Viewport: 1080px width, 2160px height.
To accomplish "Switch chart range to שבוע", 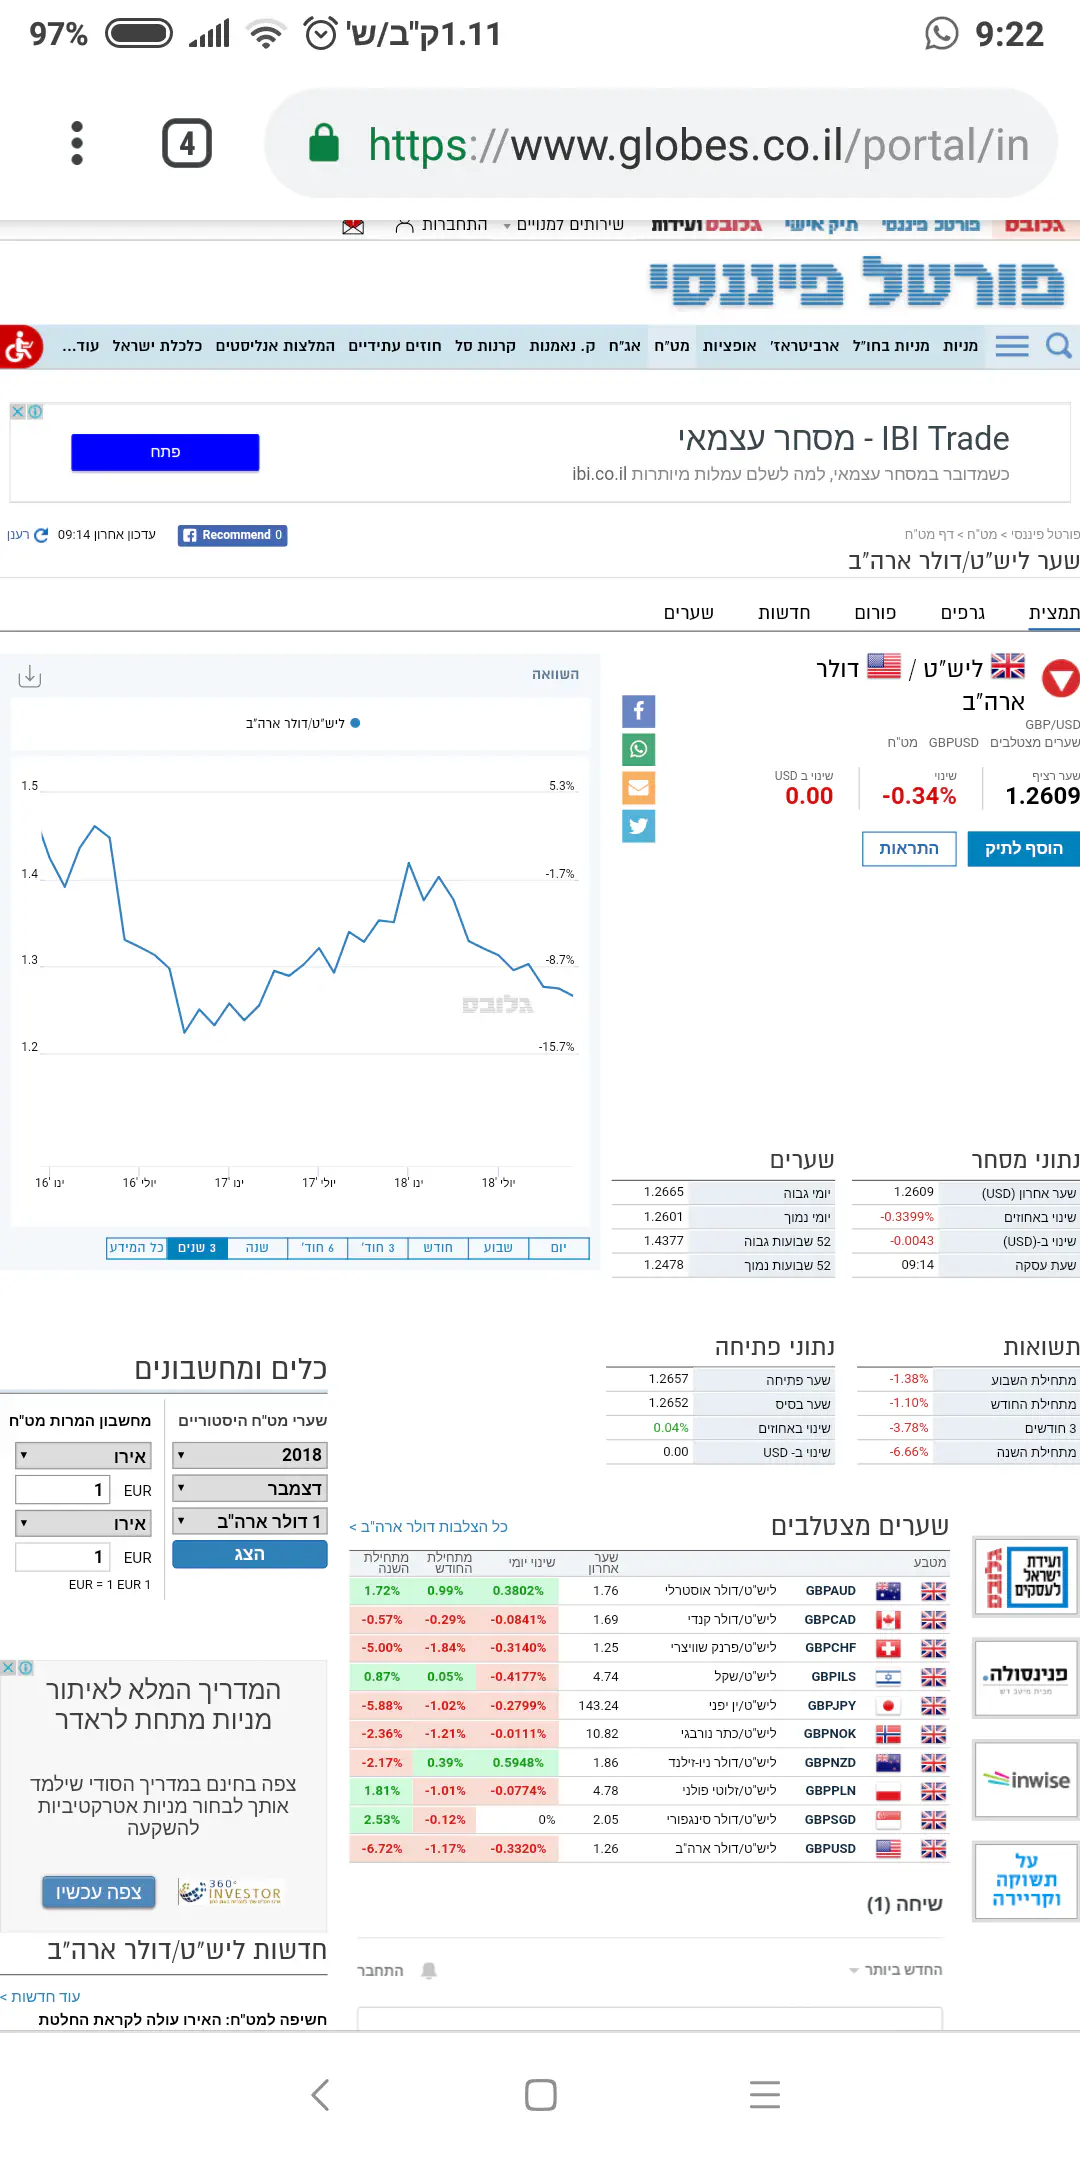I will point(498,1248).
